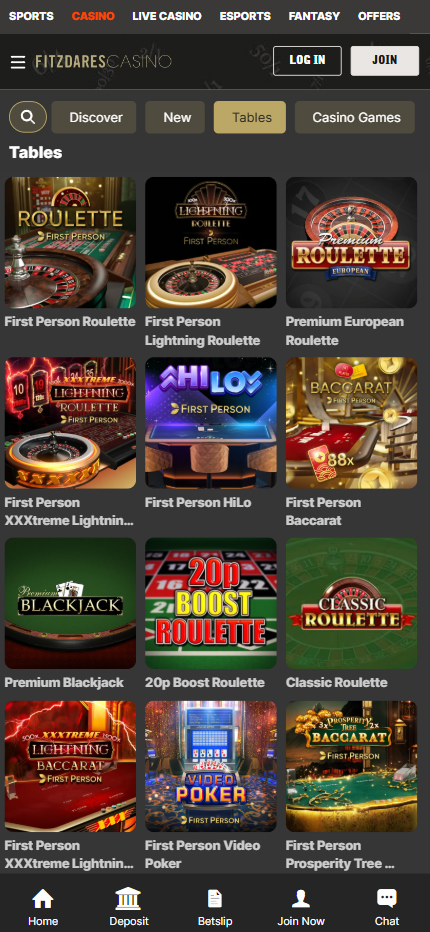Open the hamburger menu icon
Image resolution: width=430 pixels, height=932 pixels.
pyautogui.click(x=18, y=62)
